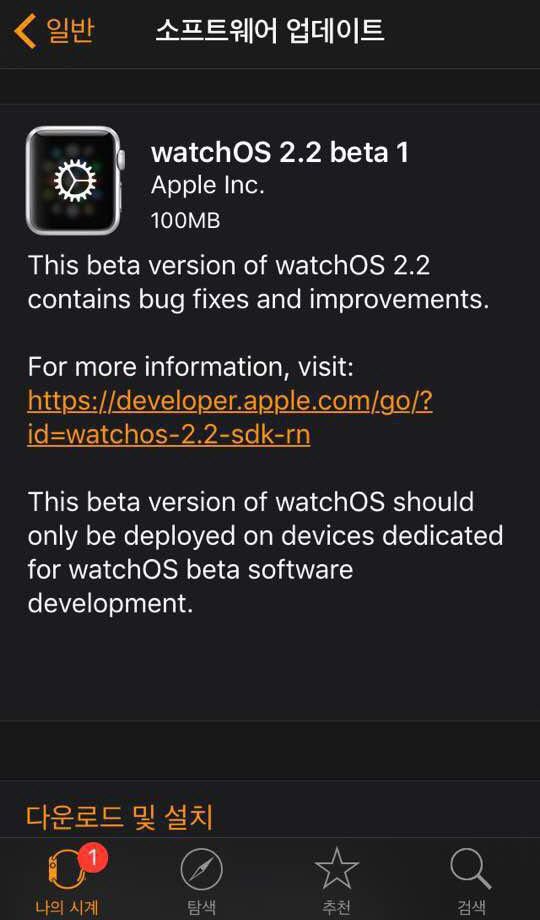Tap the watchOS 2.2 beta 1 title
The height and width of the screenshot is (920, 540).
[279, 153]
